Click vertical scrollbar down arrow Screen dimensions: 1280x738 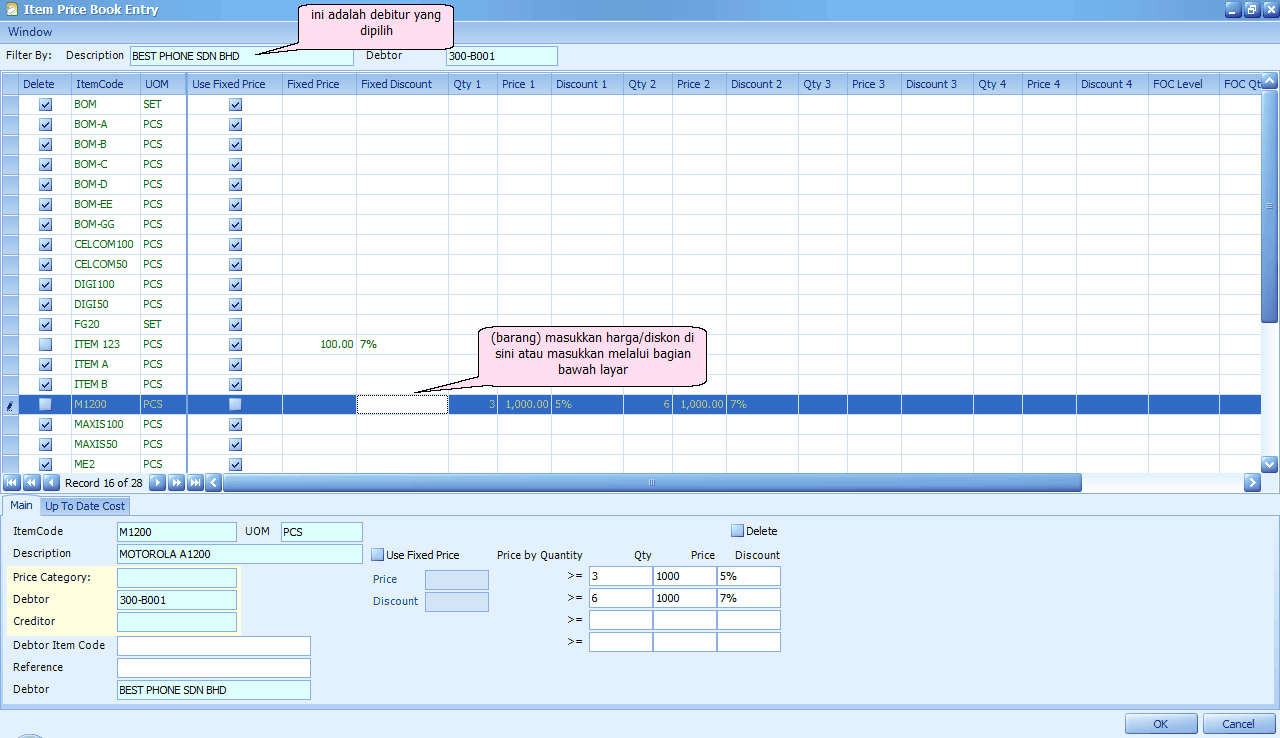click(x=1270, y=464)
